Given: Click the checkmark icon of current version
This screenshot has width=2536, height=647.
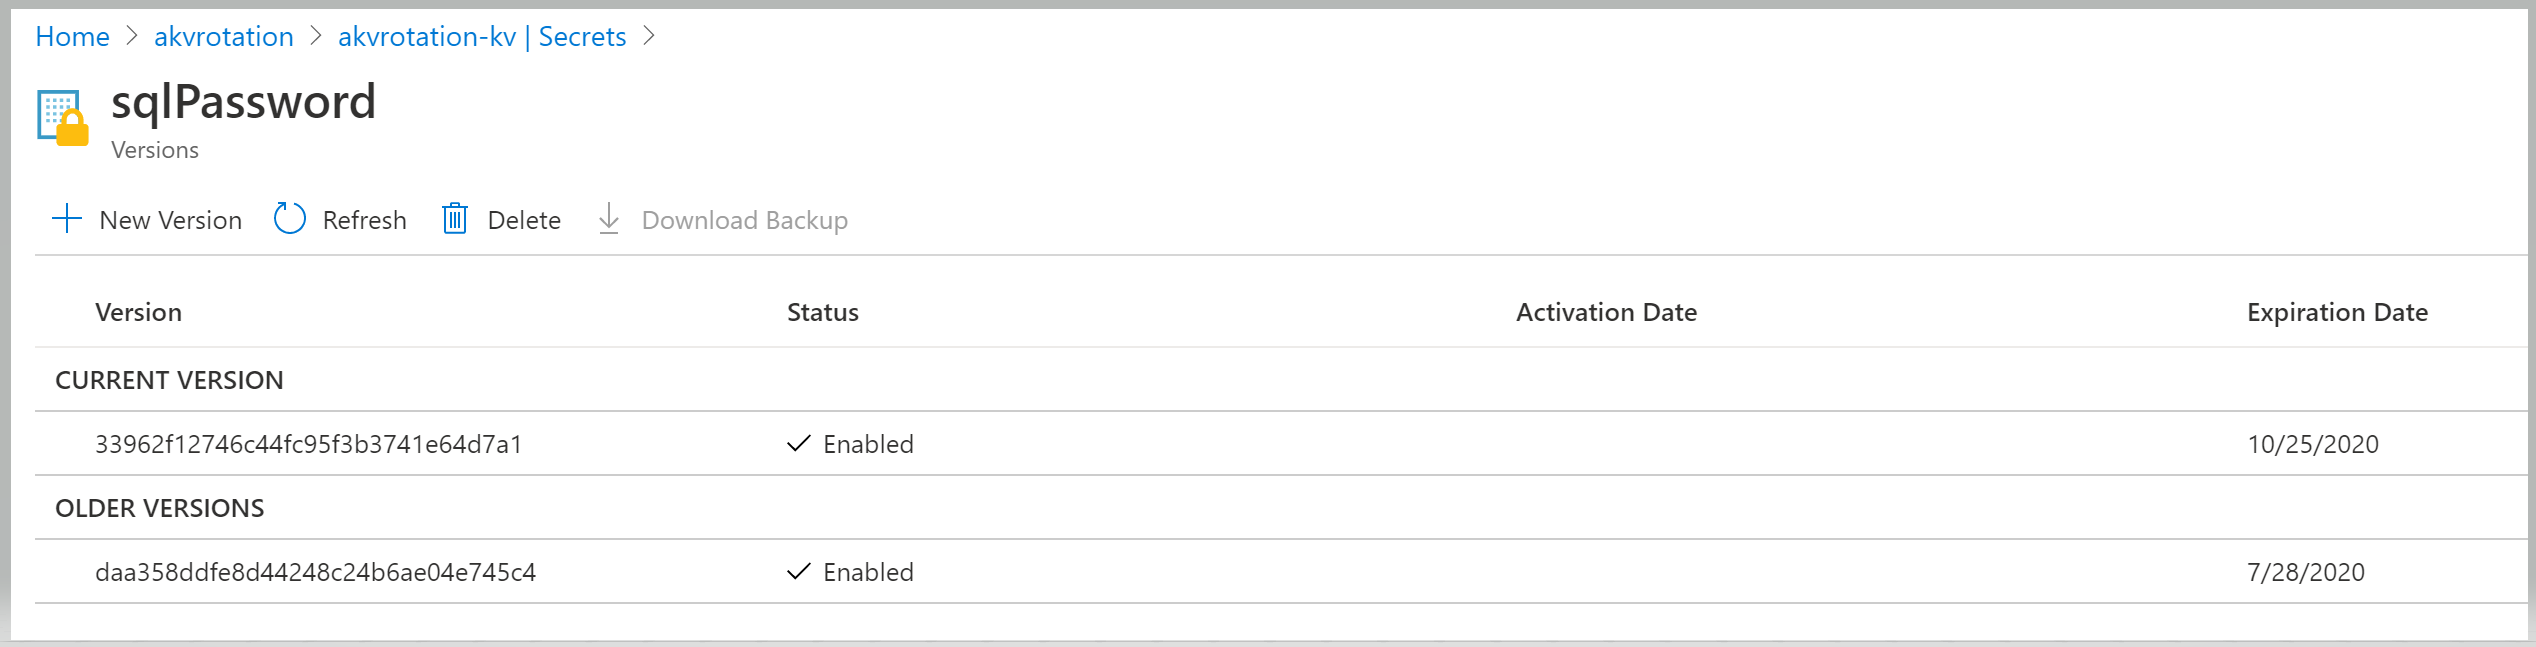Looking at the screenshot, I should [798, 444].
